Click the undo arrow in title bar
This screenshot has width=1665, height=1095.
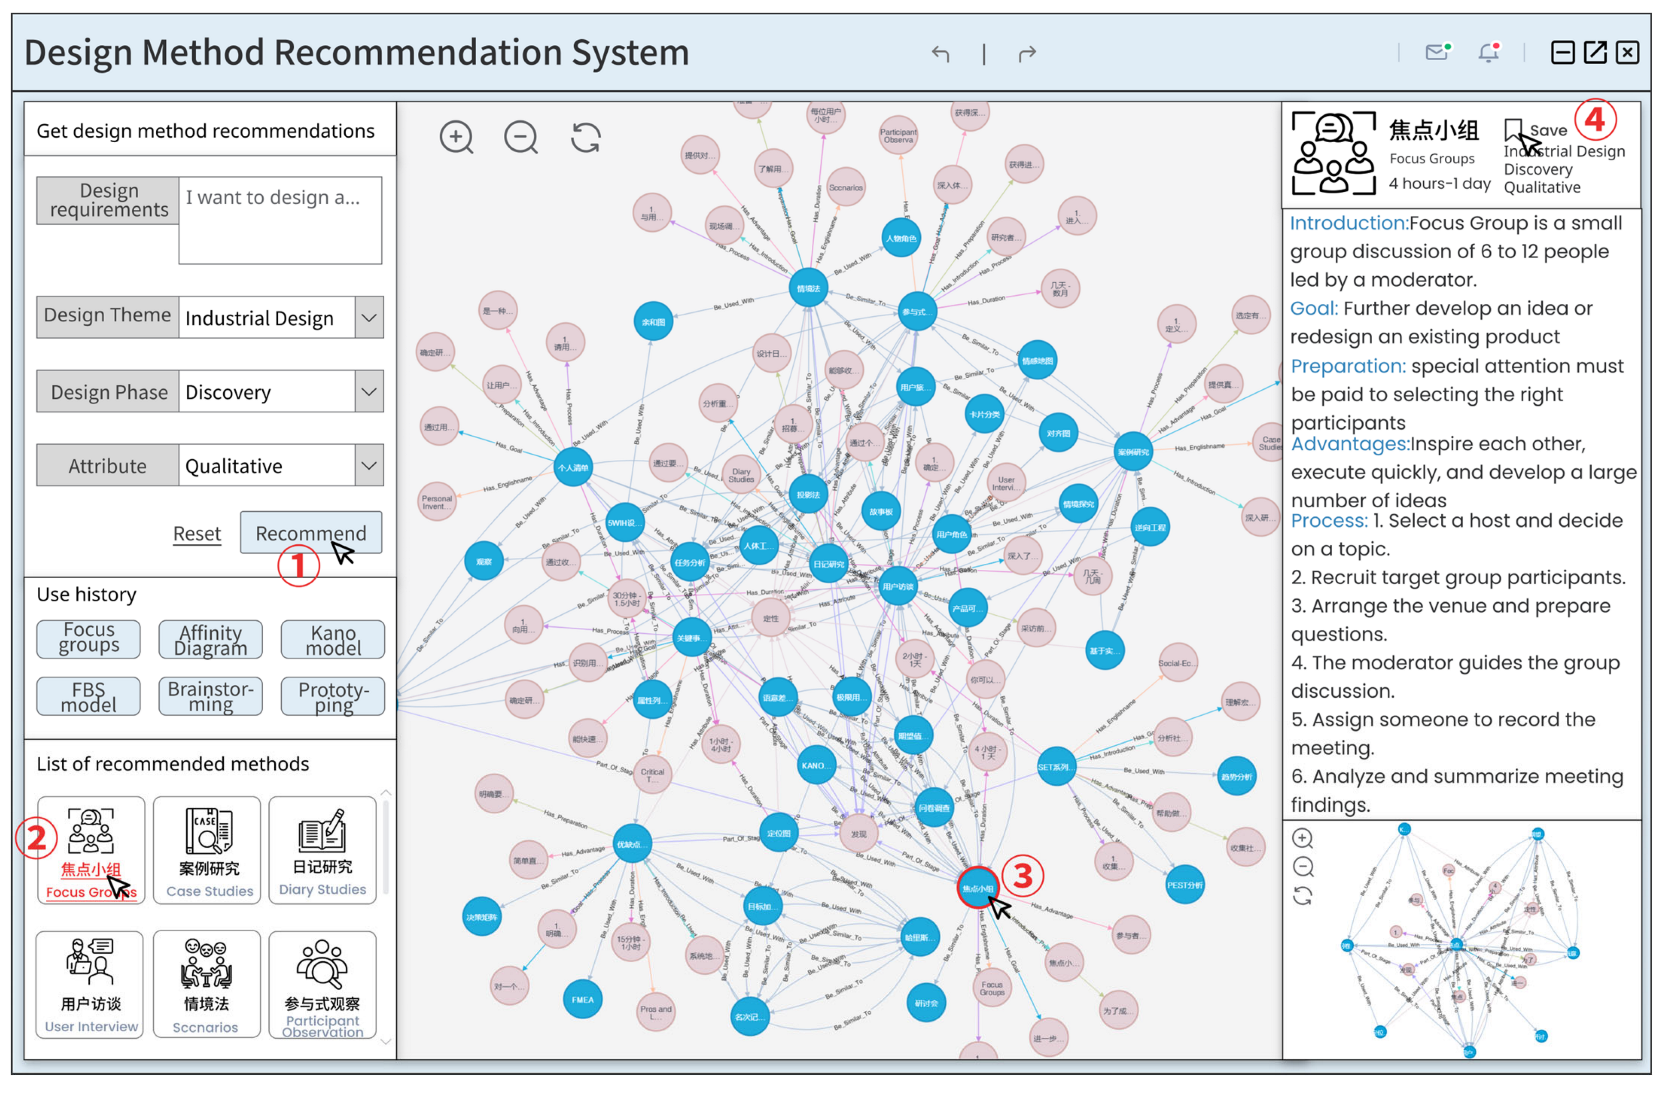click(940, 53)
